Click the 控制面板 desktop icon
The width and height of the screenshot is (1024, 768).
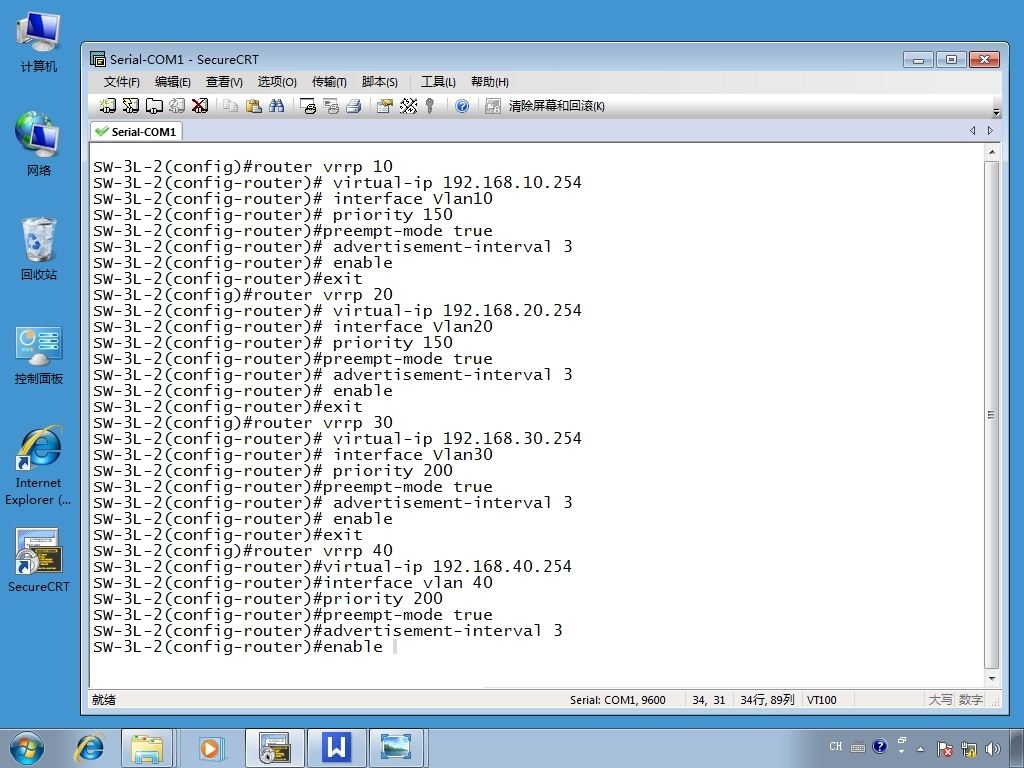(x=39, y=355)
